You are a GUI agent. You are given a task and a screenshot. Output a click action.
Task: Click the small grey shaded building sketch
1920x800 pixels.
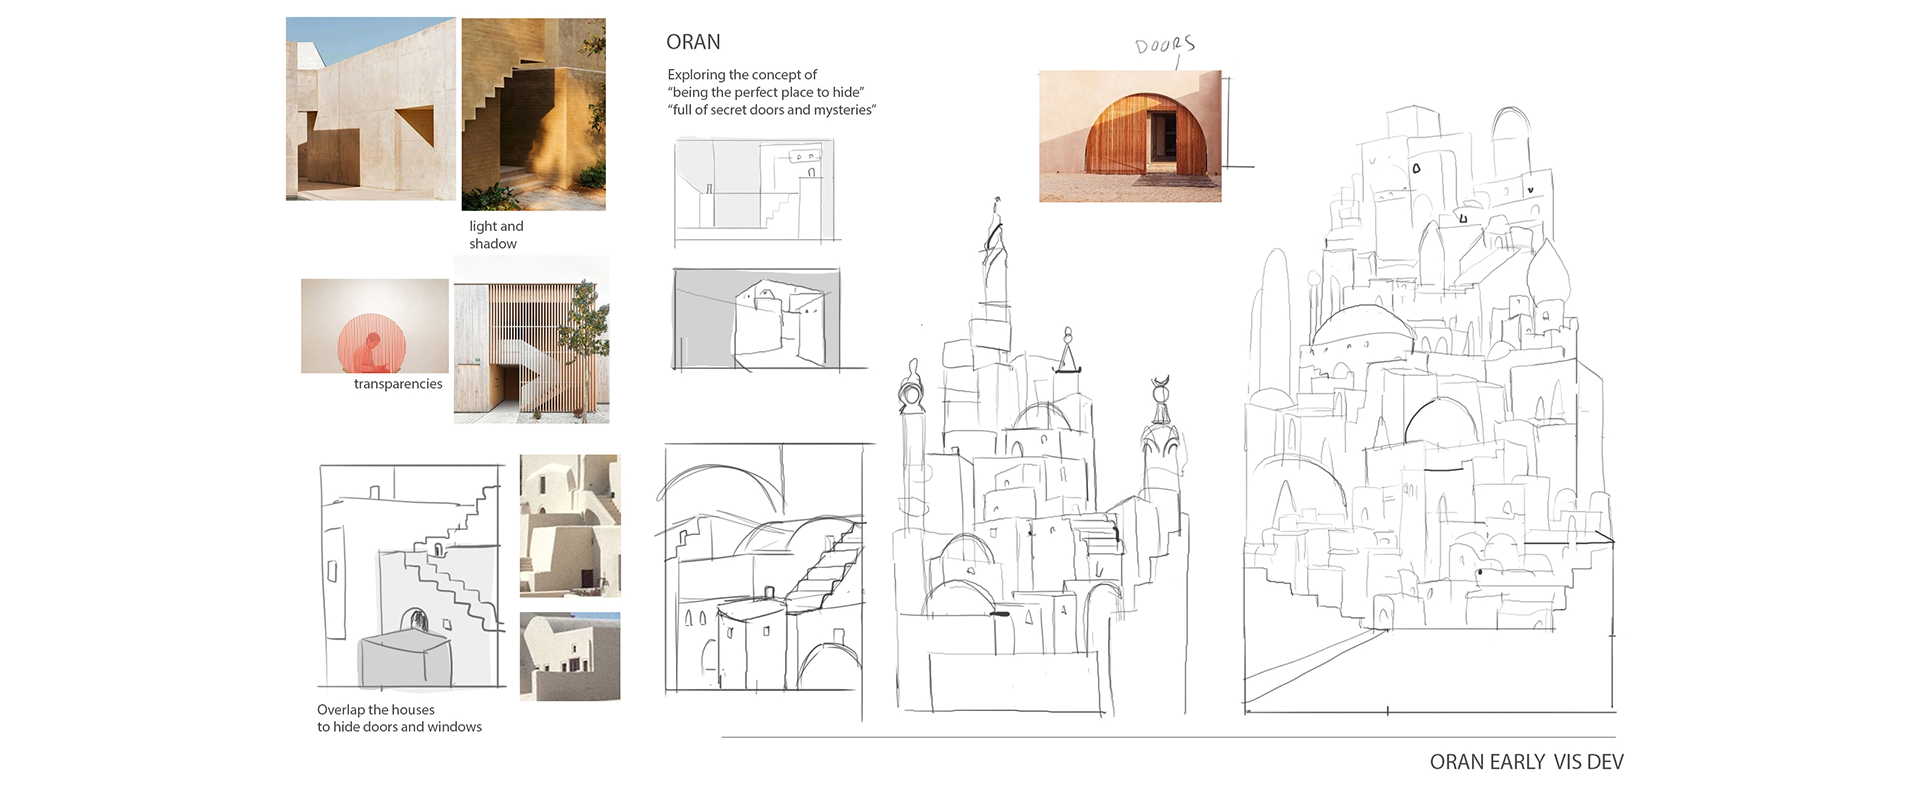pyautogui.click(x=758, y=319)
